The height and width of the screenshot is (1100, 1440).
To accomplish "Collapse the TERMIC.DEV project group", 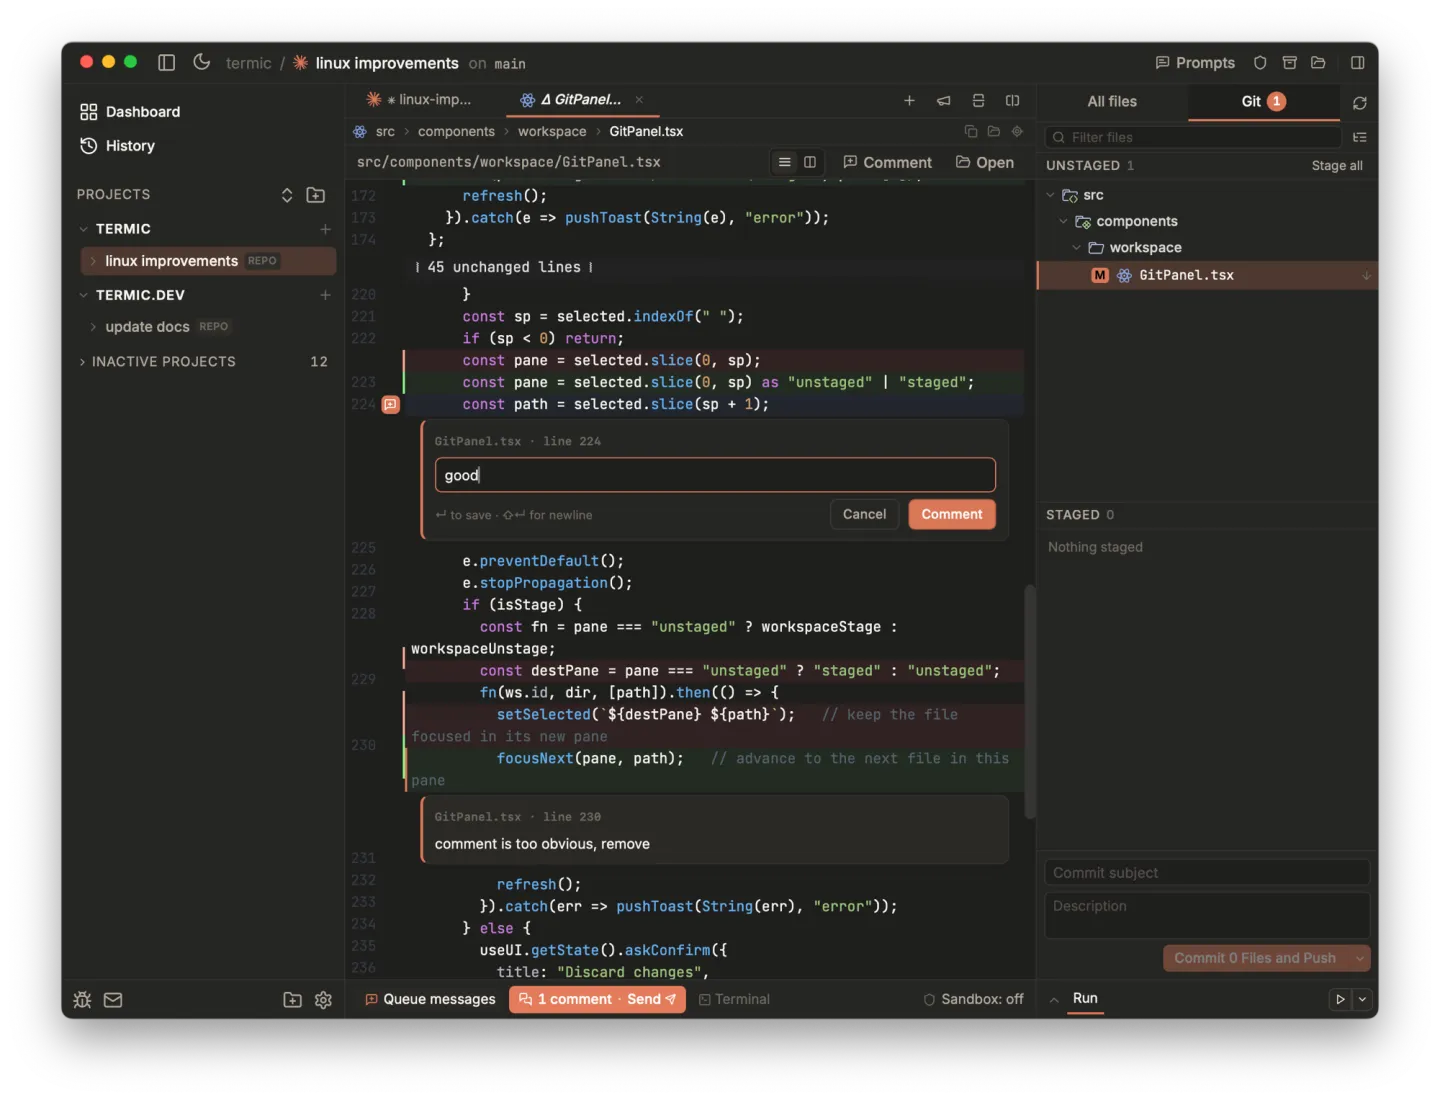I will pyautogui.click(x=84, y=295).
